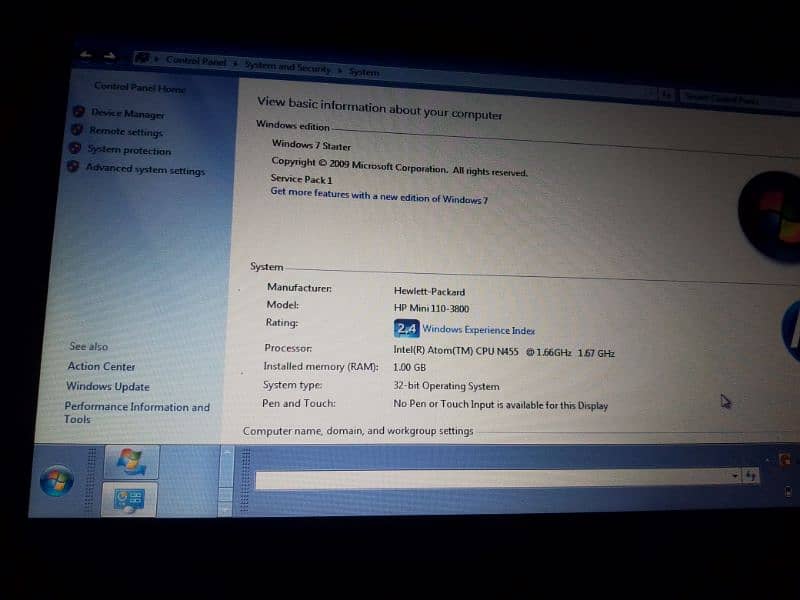Expand the taskbar address bar dropdown
The width and height of the screenshot is (800, 600).
(735, 476)
